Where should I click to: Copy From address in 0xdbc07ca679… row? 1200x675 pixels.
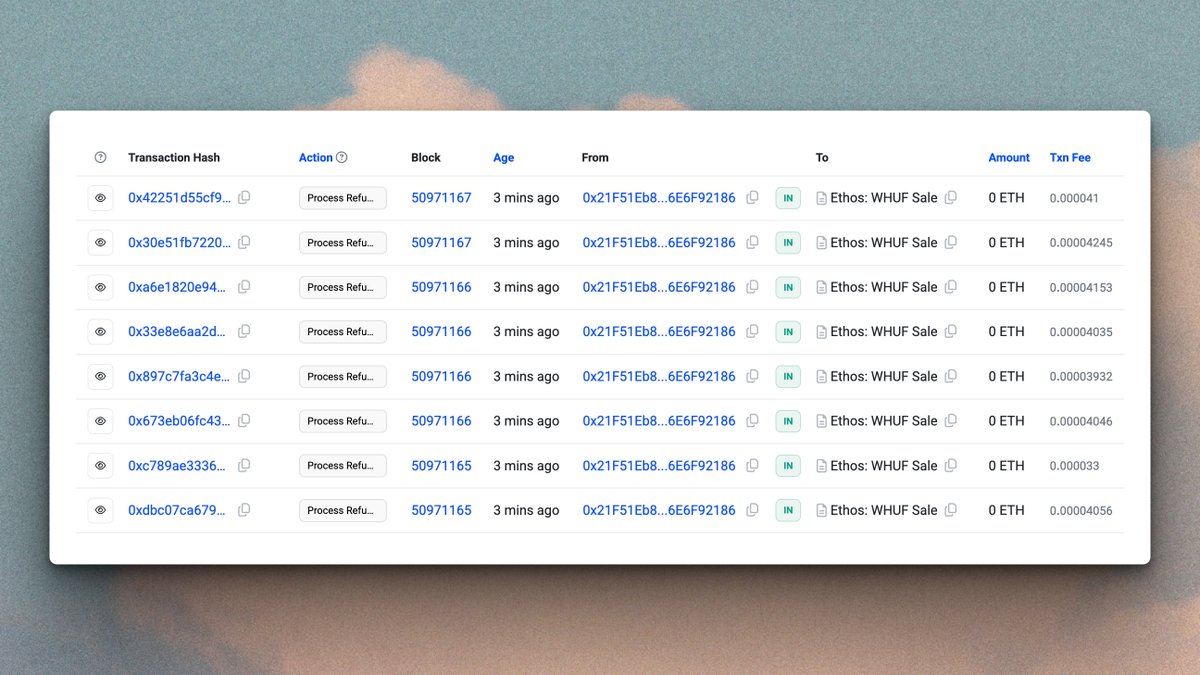coord(753,510)
